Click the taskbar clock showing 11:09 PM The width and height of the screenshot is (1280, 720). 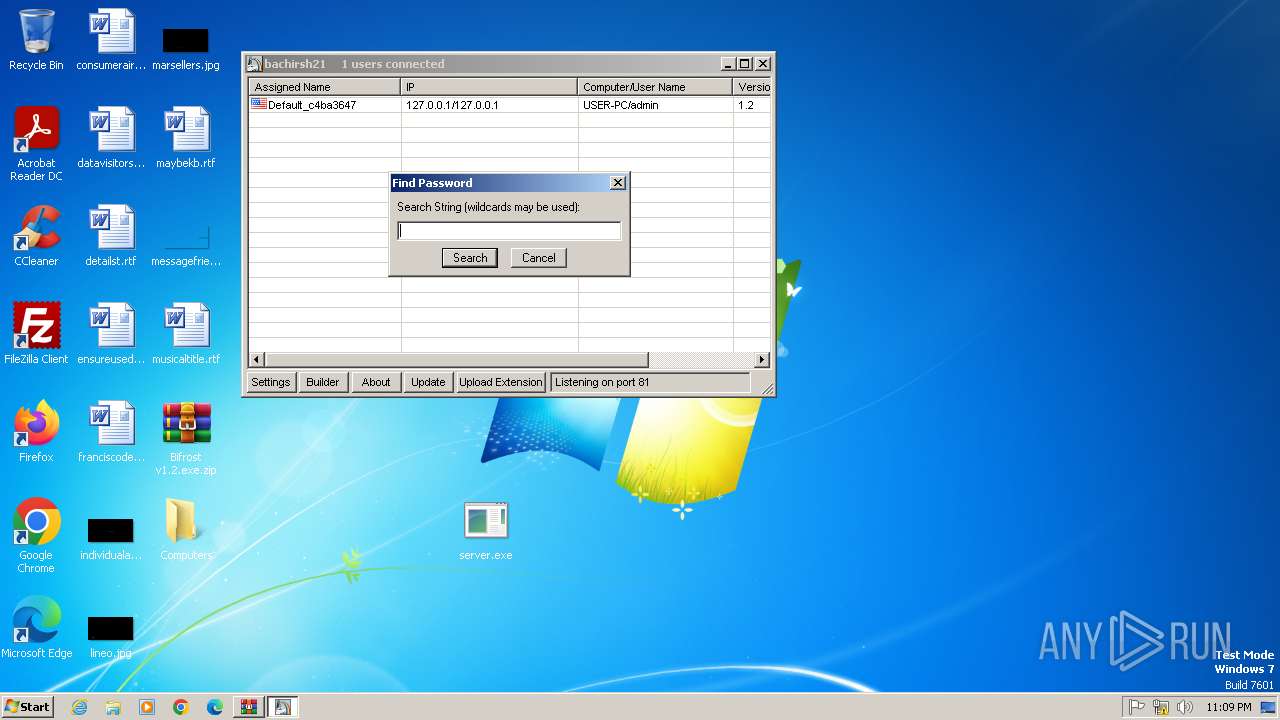tap(1229, 707)
